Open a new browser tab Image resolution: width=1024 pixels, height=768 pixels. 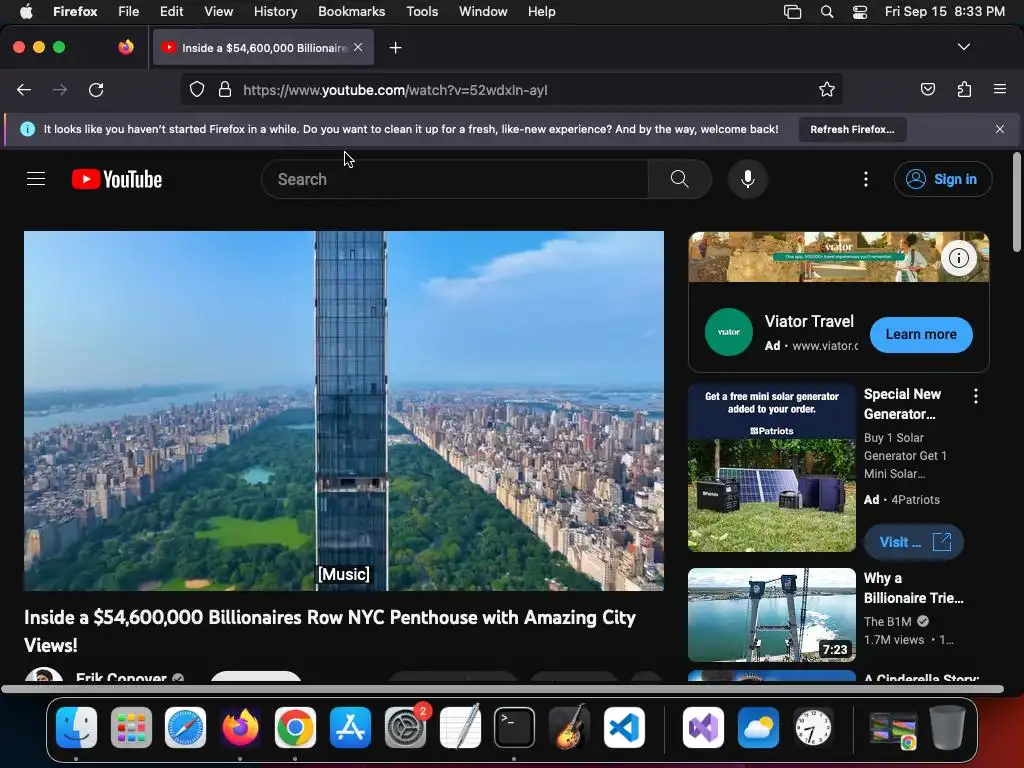tap(395, 48)
